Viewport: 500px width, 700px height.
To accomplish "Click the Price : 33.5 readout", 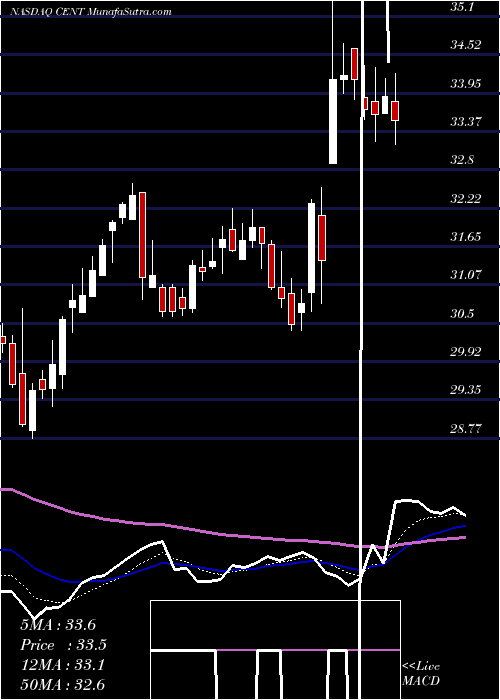I will click(64, 645).
